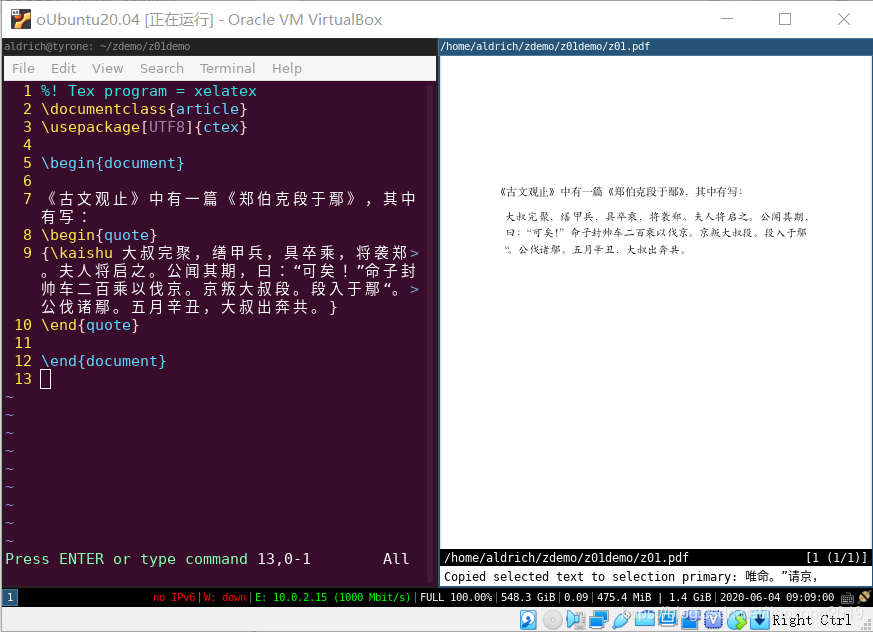This screenshot has height=632, width=873.
Task: Click the 'Copied selected text' status message
Action: [x=631, y=576]
